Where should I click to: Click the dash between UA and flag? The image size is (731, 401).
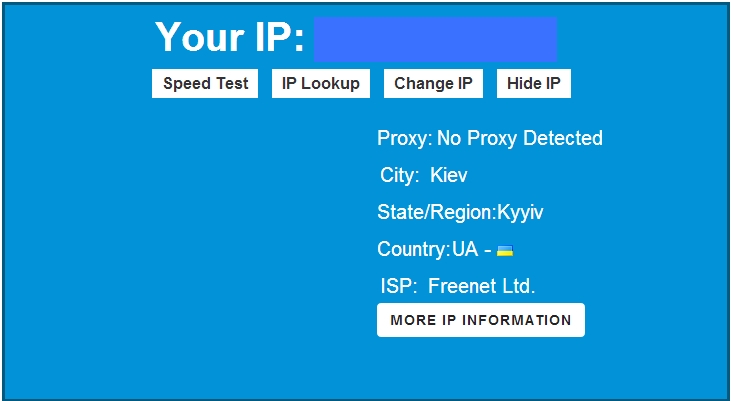488,250
